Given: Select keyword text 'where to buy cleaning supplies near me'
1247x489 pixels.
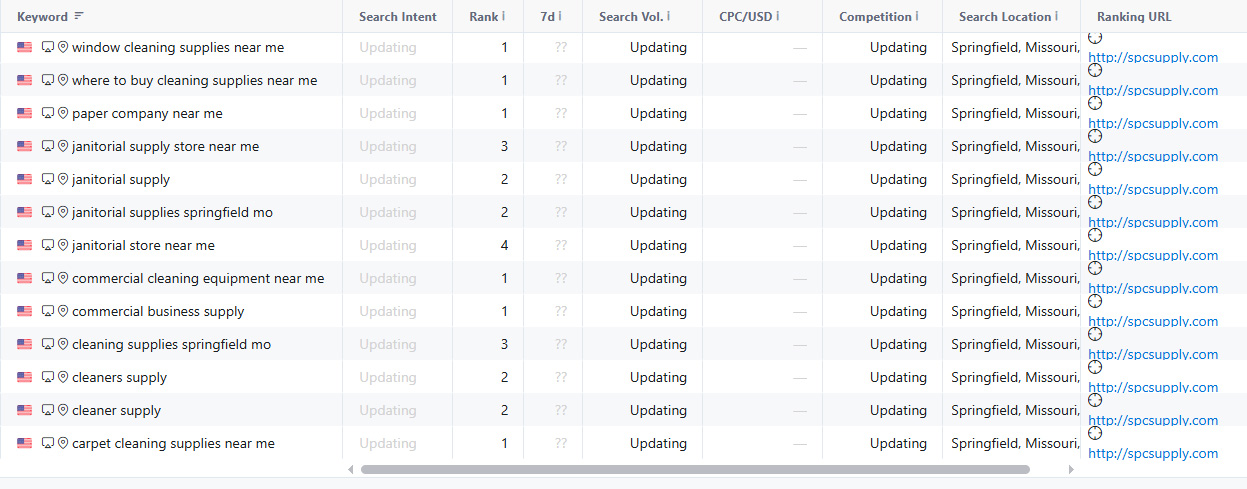Looking at the screenshot, I should pos(195,80).
